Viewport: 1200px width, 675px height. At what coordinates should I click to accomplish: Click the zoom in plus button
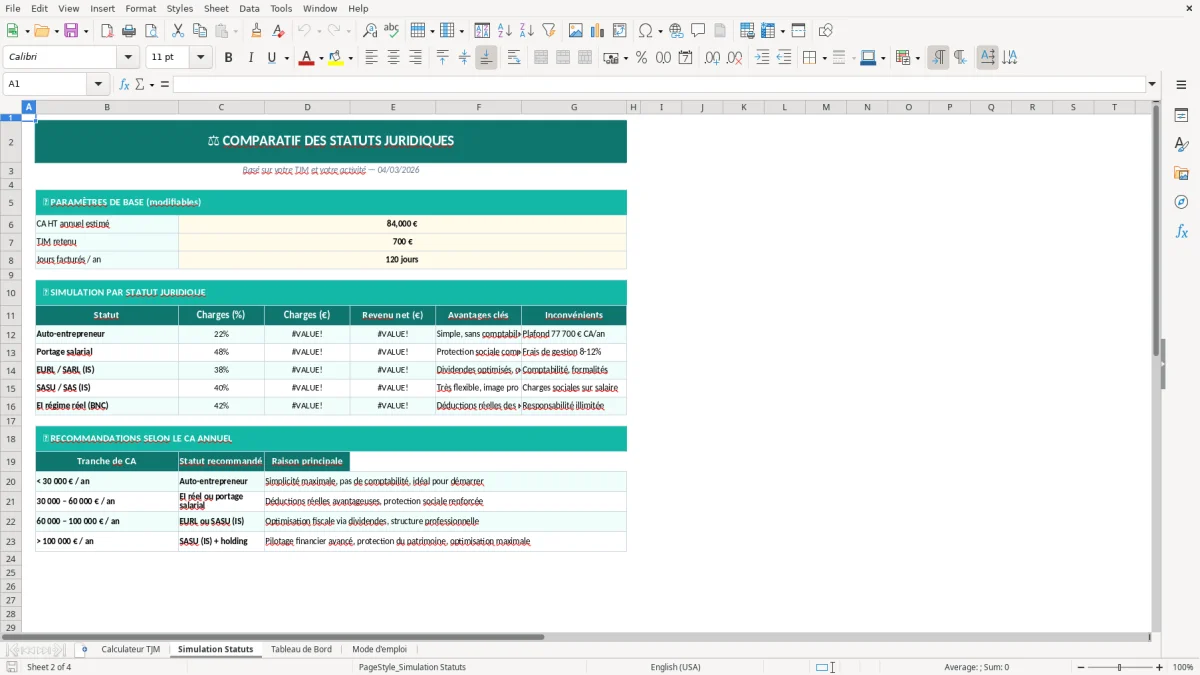pyautogui.click(x=1160, y=667)
